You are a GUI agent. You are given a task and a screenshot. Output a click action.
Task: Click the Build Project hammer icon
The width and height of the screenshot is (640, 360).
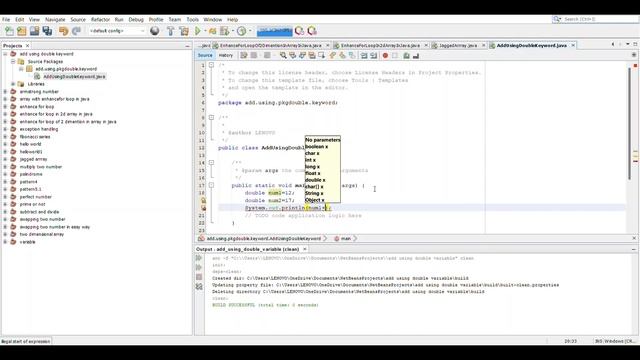[x=171, y=31]
